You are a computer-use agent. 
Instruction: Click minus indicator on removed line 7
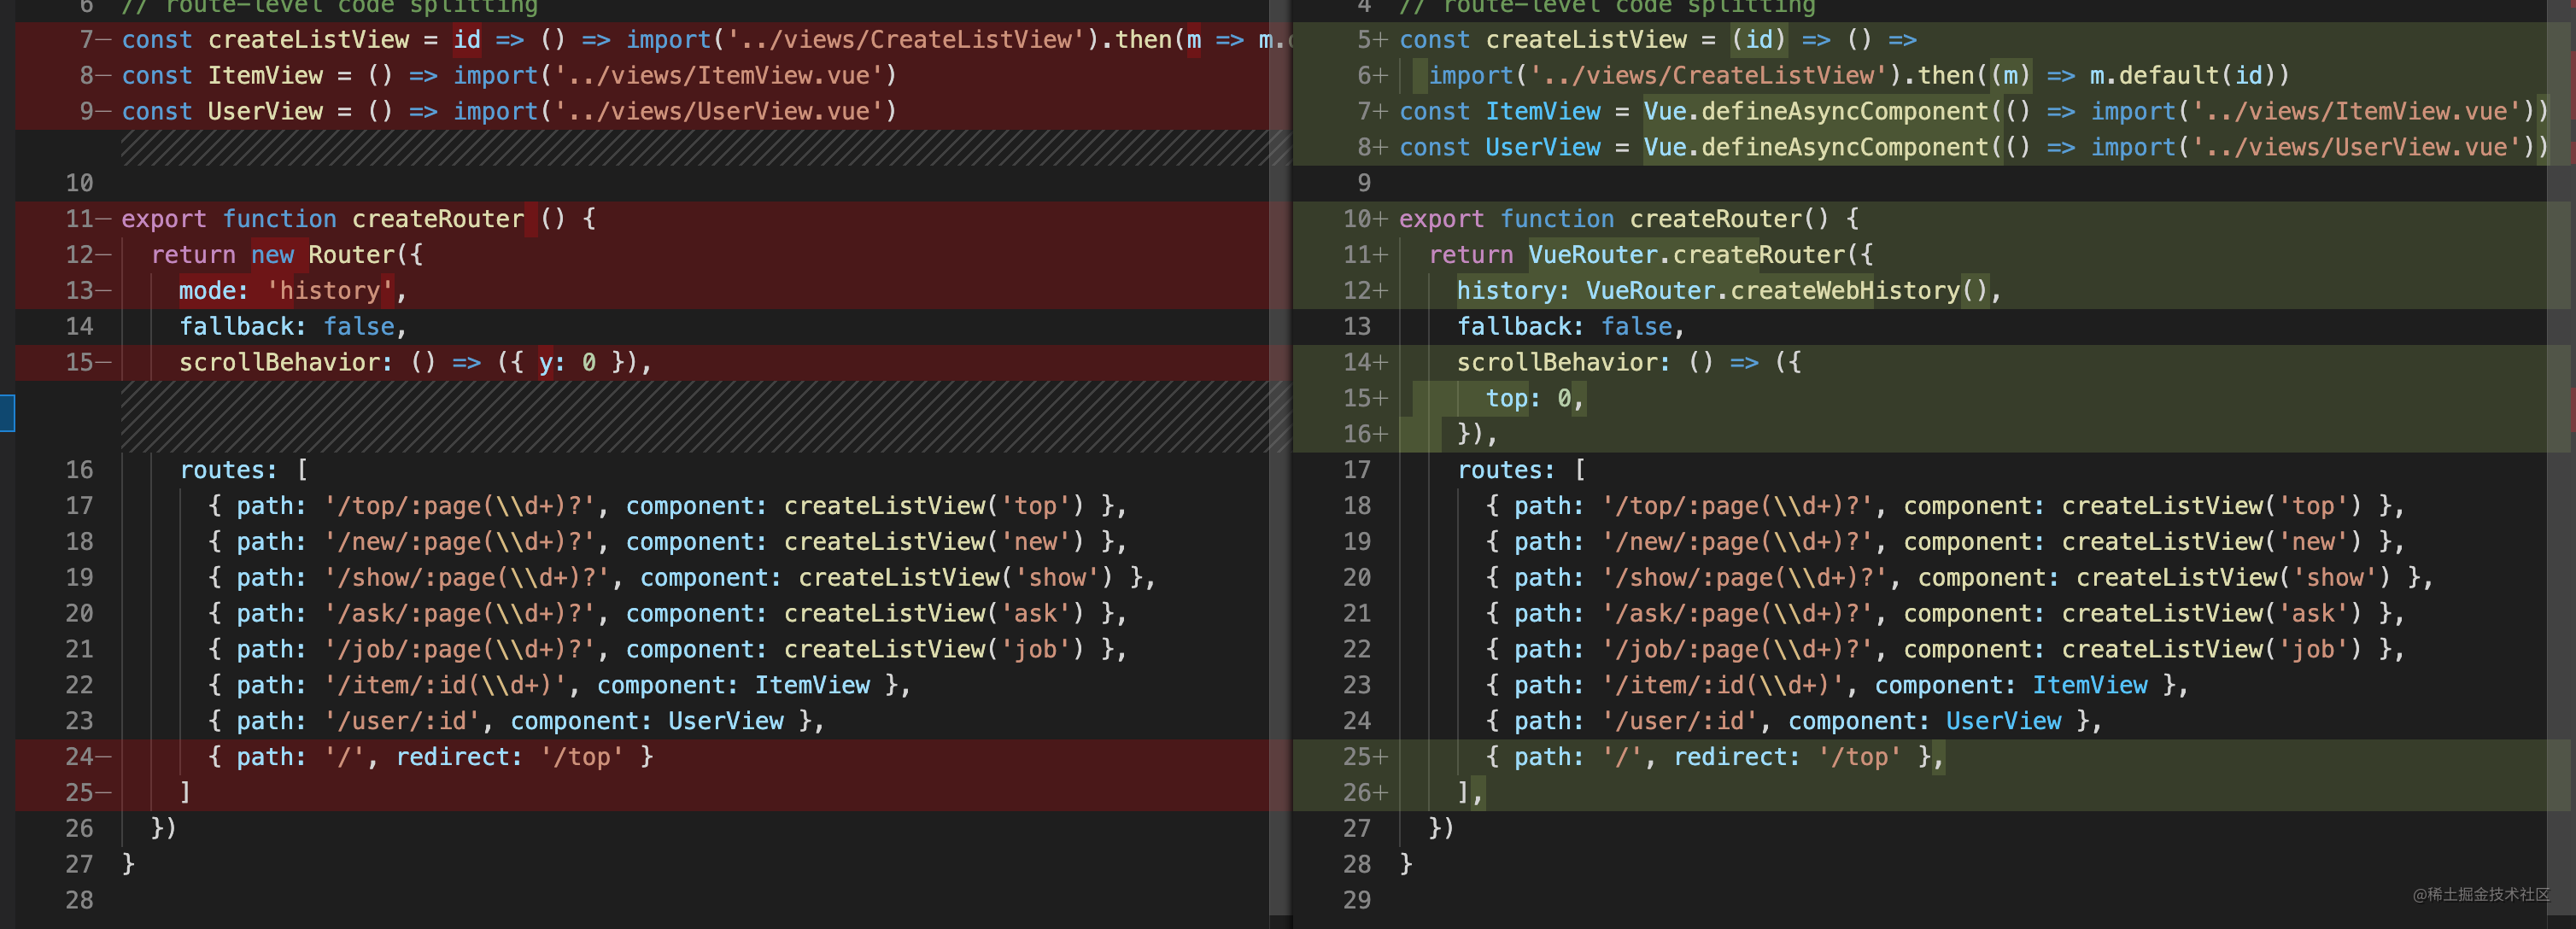(104, 40)
